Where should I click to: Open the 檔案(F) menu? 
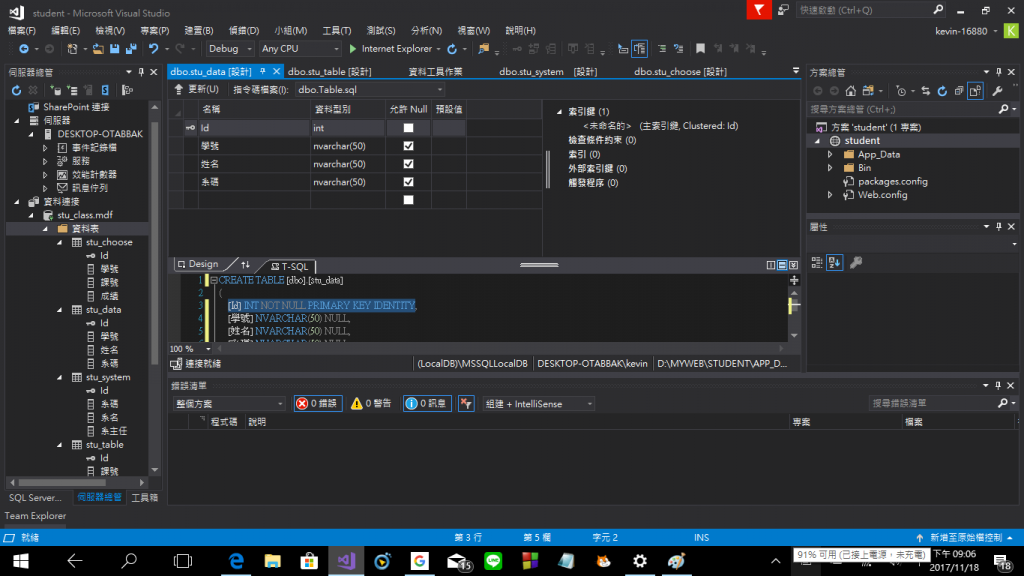(x=22, y=31)
